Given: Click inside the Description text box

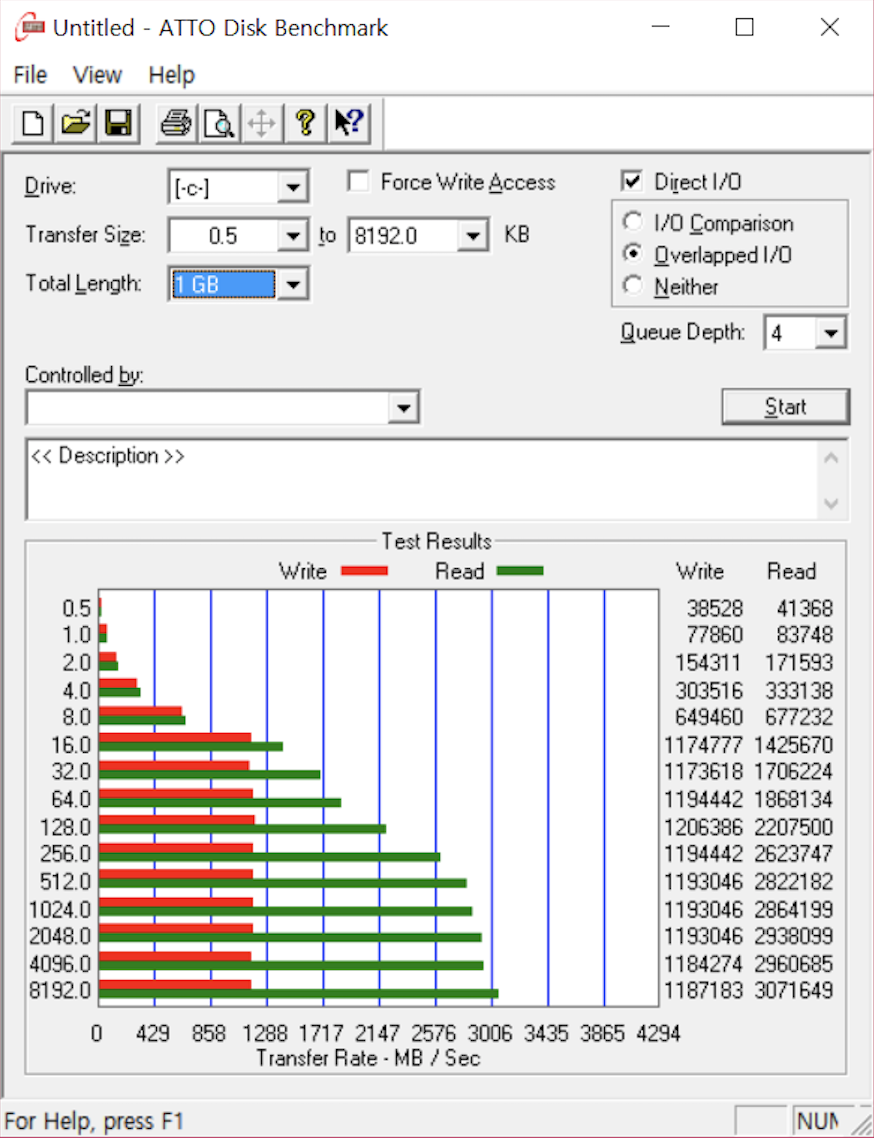Looking at the screenshot, I should pos(421,479).
